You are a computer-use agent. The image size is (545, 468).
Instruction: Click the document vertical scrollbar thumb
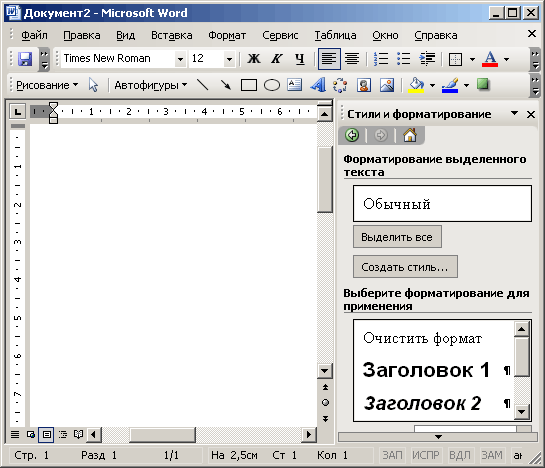tap(325, 179)
